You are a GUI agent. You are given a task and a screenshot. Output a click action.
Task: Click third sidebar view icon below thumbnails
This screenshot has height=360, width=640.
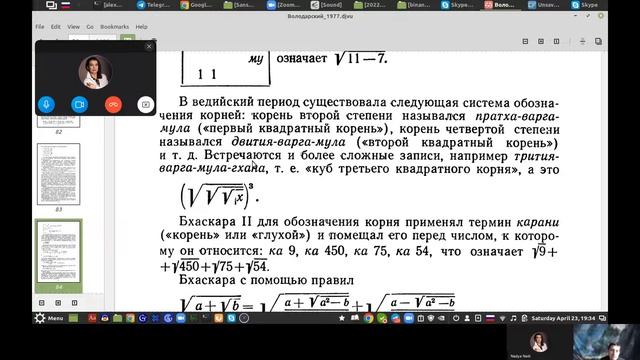[74, 303]
